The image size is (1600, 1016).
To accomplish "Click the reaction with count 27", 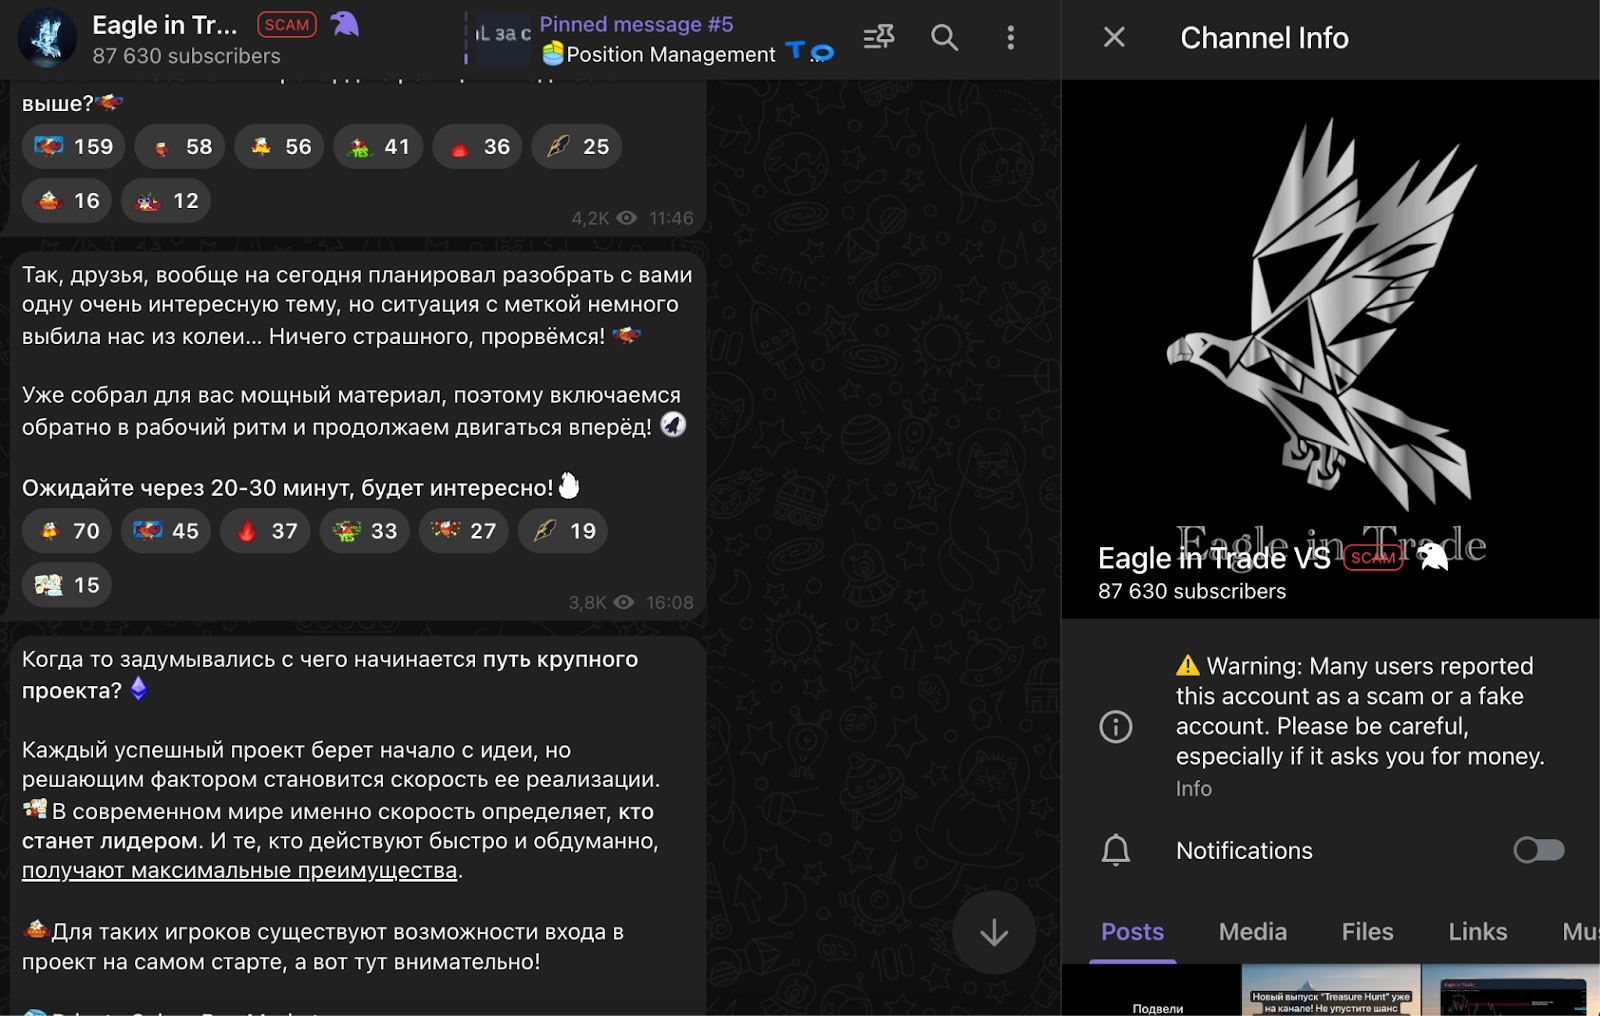I will (463, 531).
